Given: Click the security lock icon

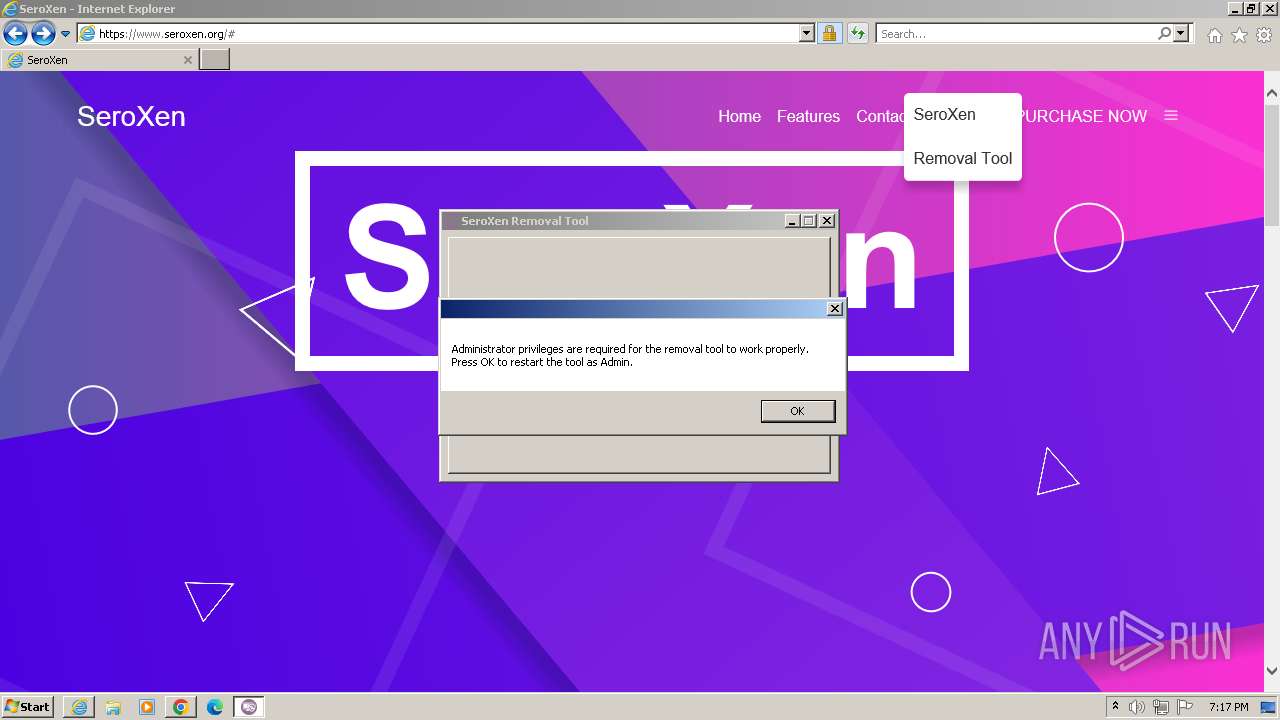Looking at the screenshot, I should (x=829, y=34).
